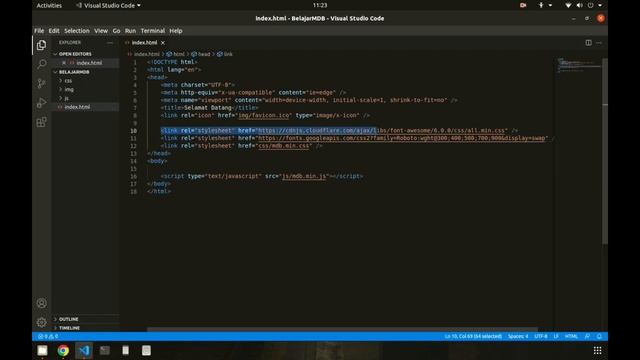Click the head breadcrumb item
640x360 pixels.
point(201,54)
